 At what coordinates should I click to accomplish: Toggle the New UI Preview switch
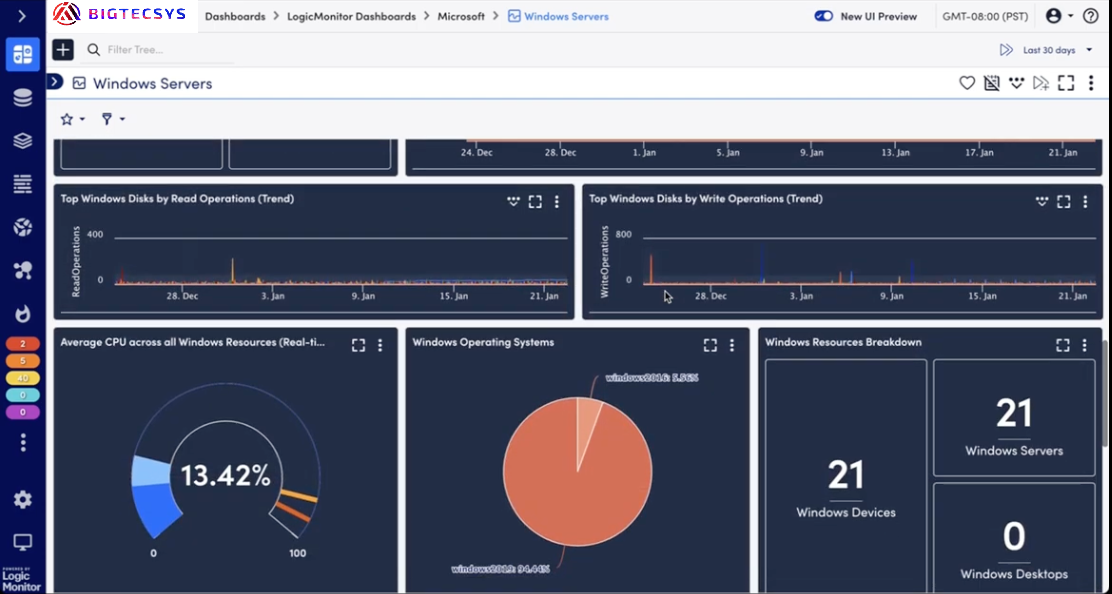[823, 16]
